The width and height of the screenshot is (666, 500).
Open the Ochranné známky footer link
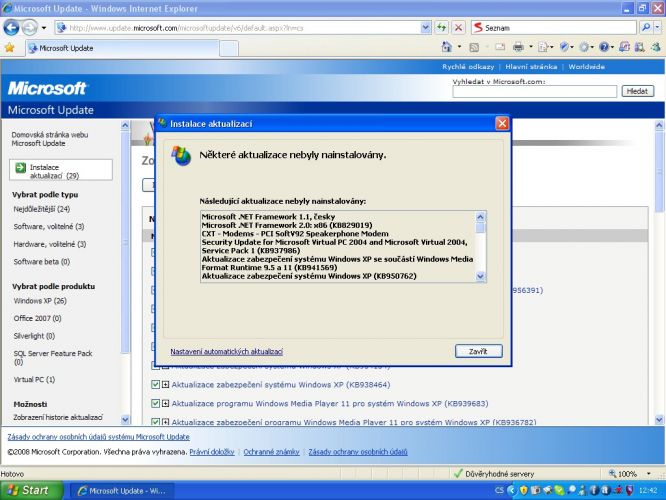tap(271, 452)
